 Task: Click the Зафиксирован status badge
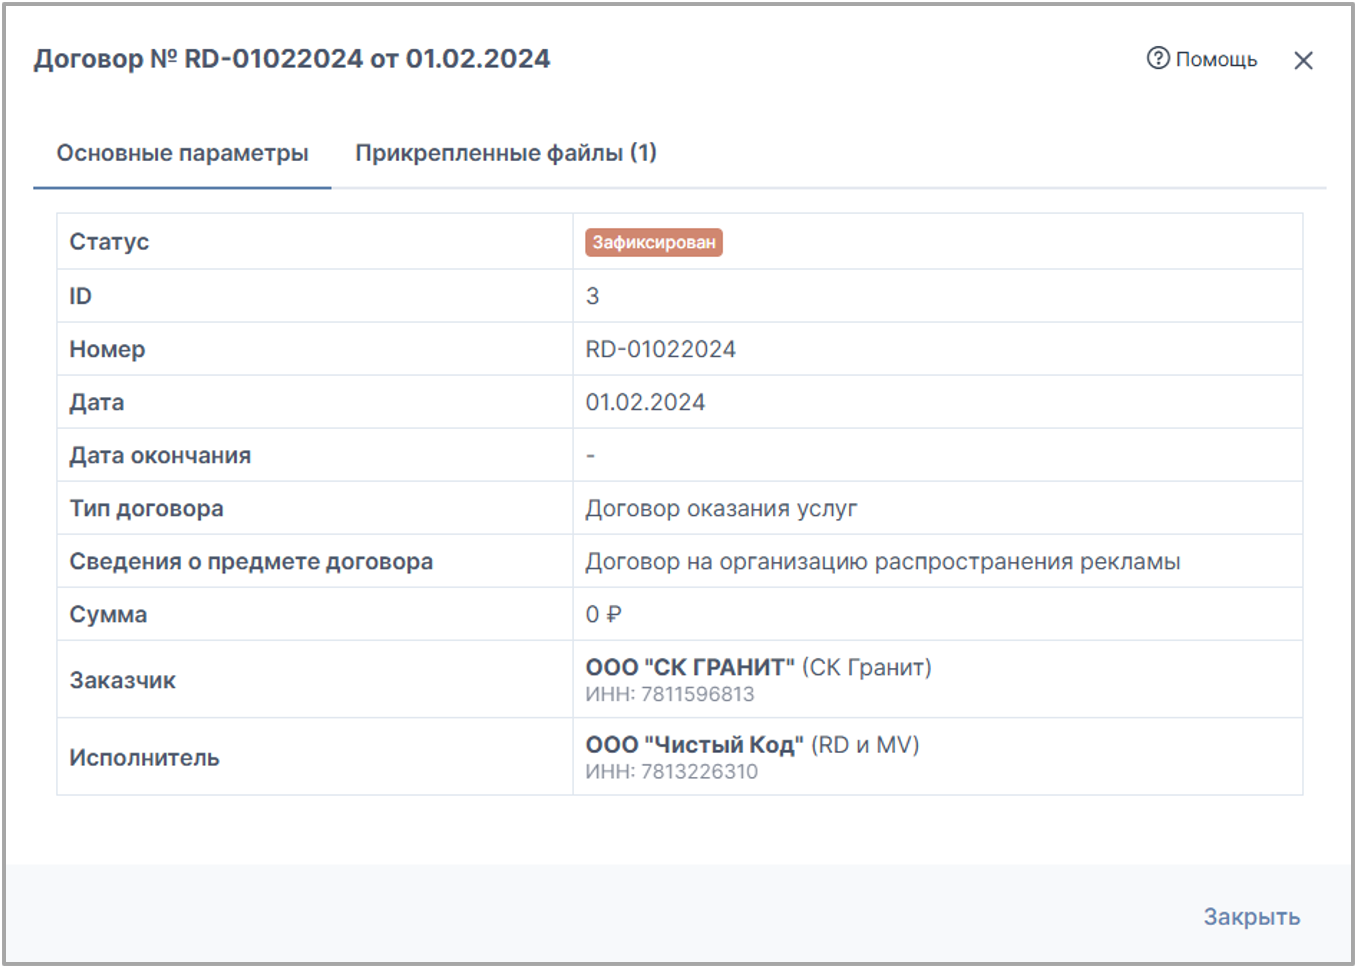(x=654, y=242)
